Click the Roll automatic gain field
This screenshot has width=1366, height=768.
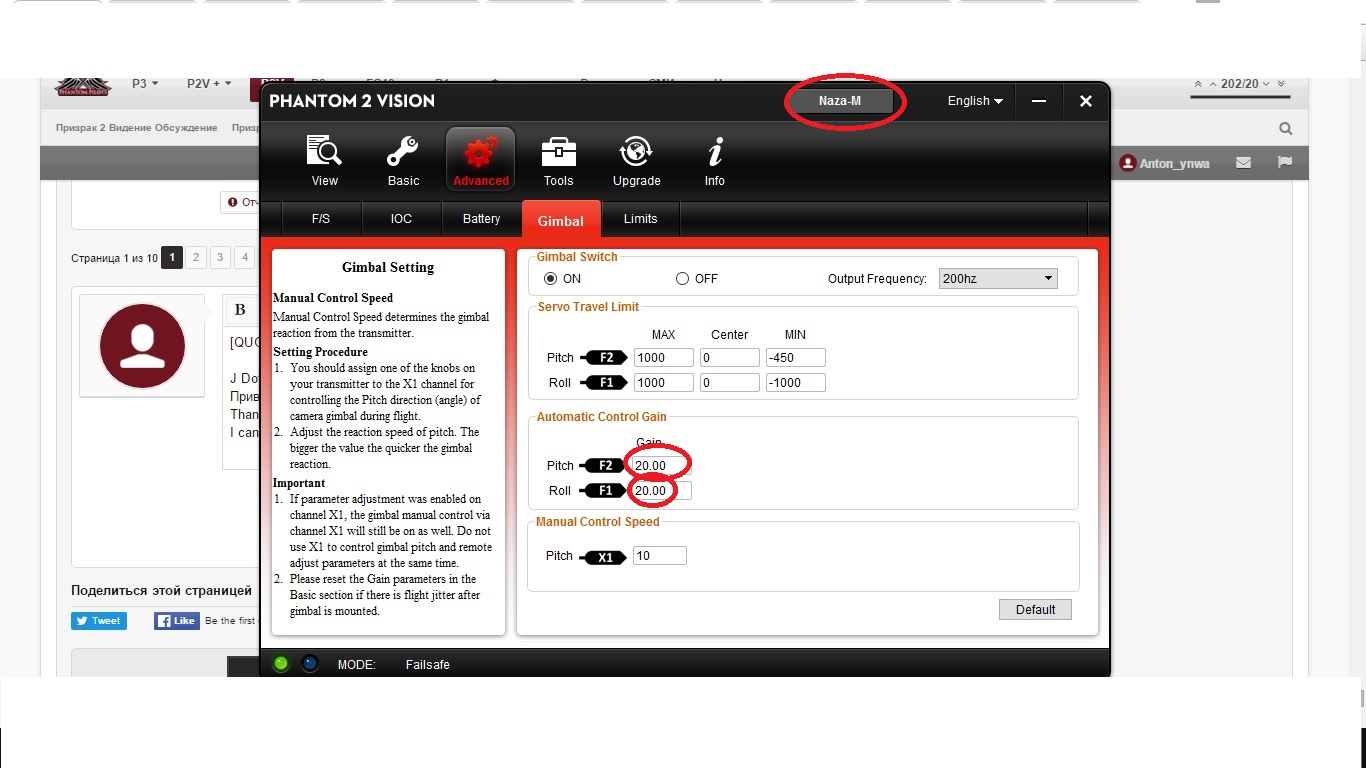(x=662, y=490)
